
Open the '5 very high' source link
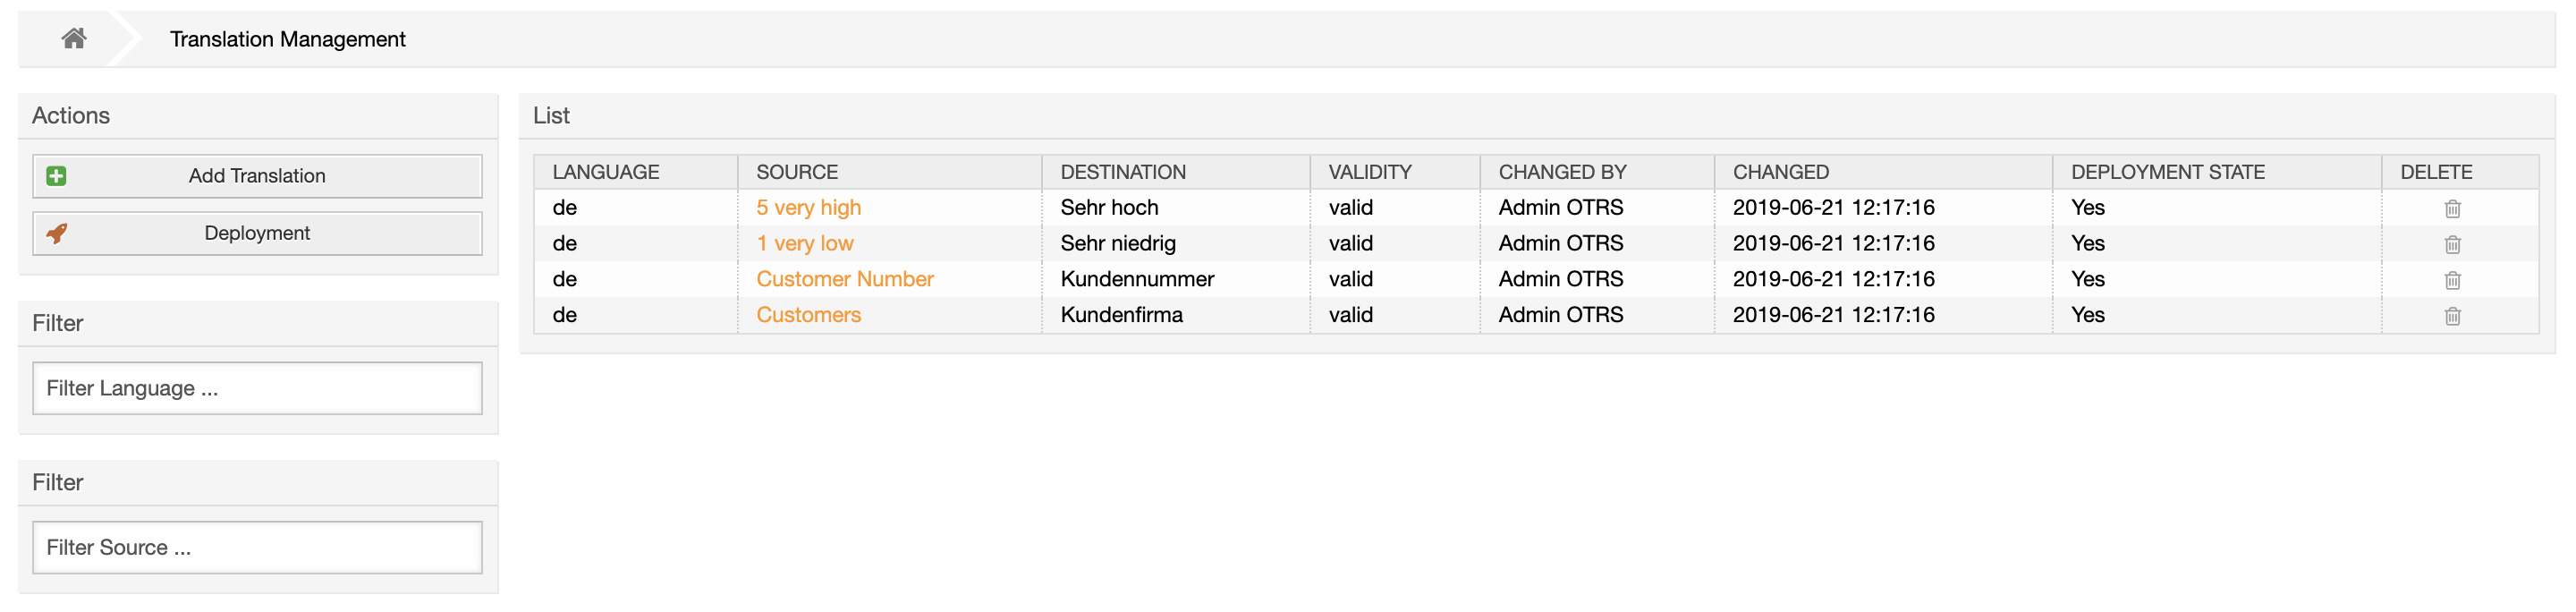(x=808, y=208)
